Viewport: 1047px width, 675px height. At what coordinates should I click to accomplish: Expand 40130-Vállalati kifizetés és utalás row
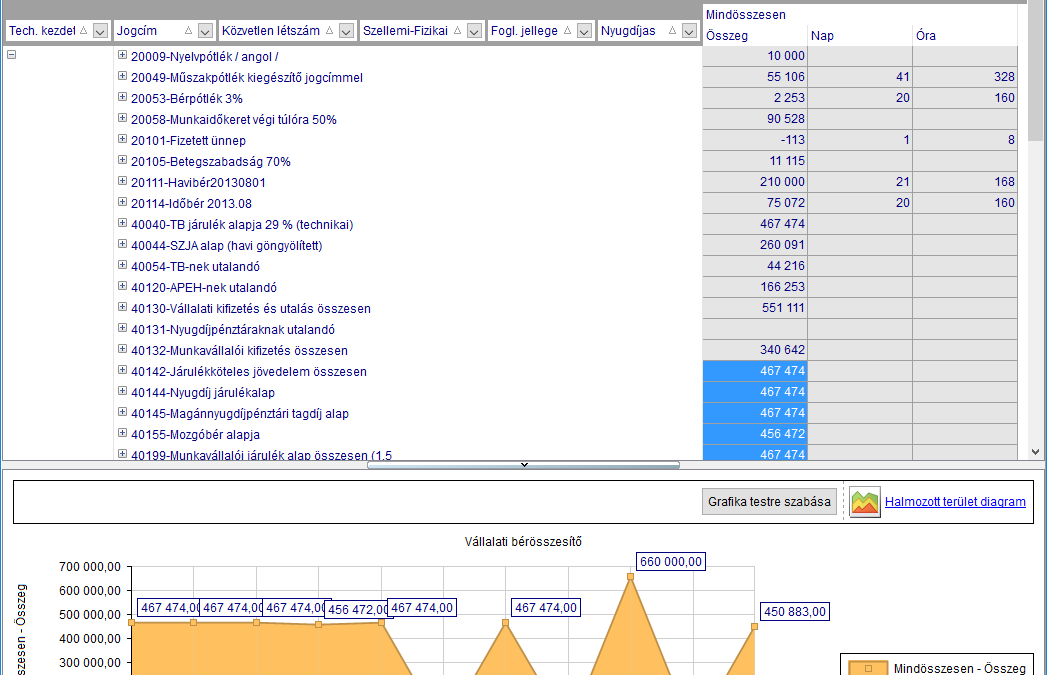pyautogui.click(x=122, y=307)
